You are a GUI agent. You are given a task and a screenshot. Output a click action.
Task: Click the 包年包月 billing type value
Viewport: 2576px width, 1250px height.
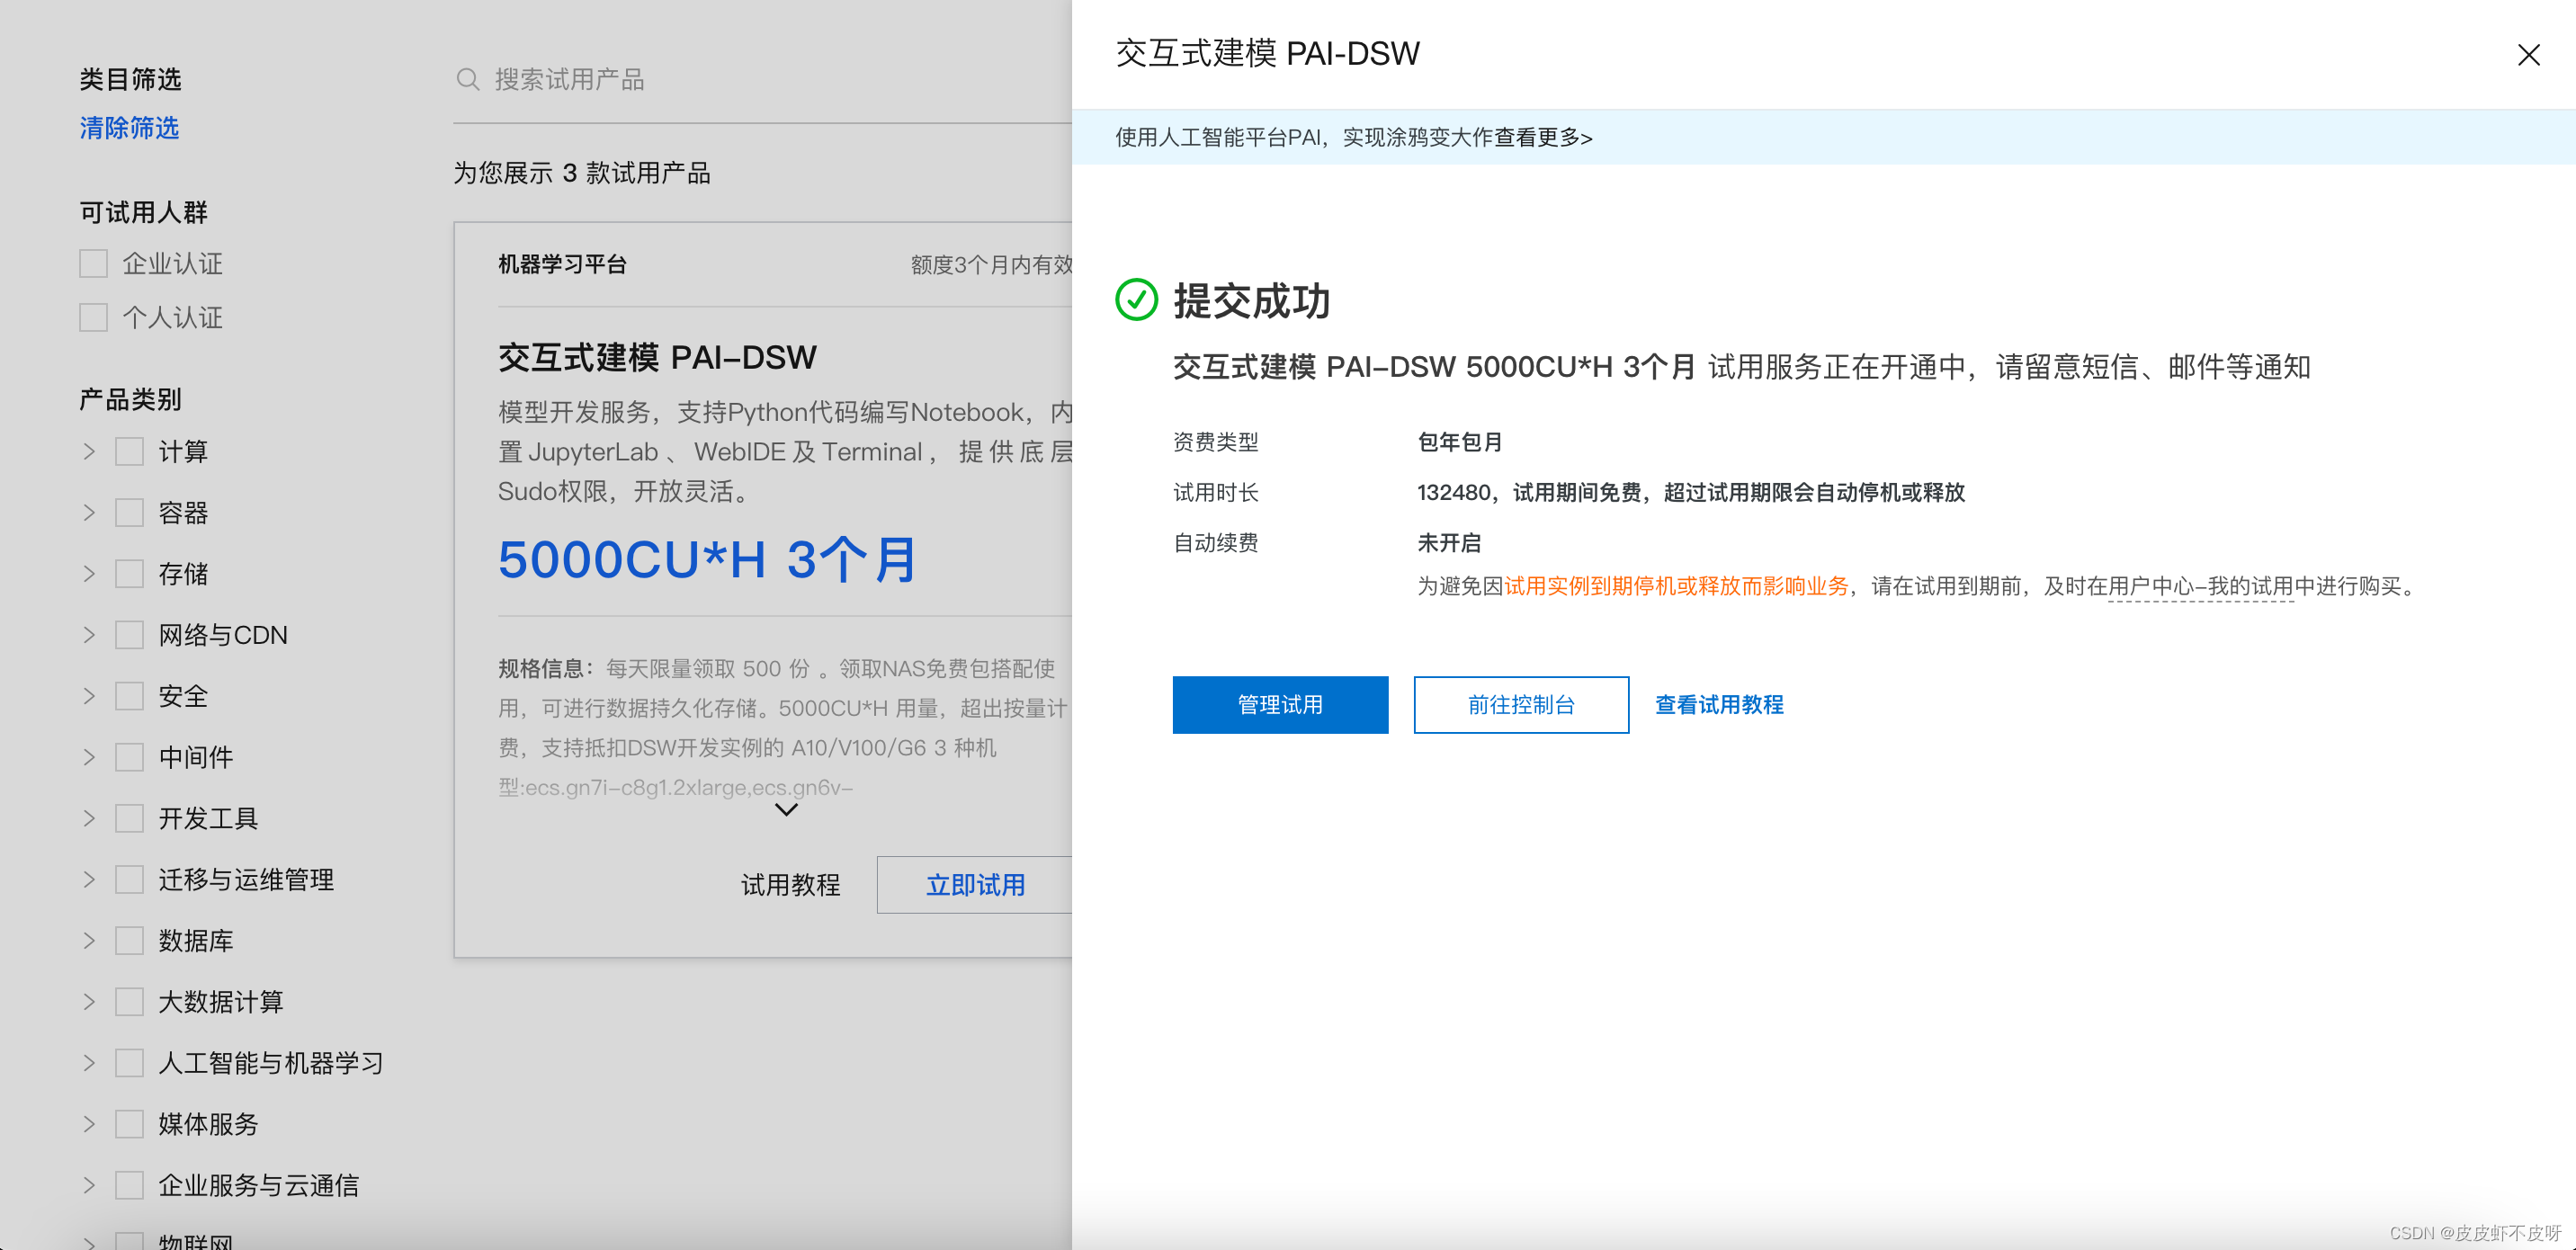pos(1460,442)
